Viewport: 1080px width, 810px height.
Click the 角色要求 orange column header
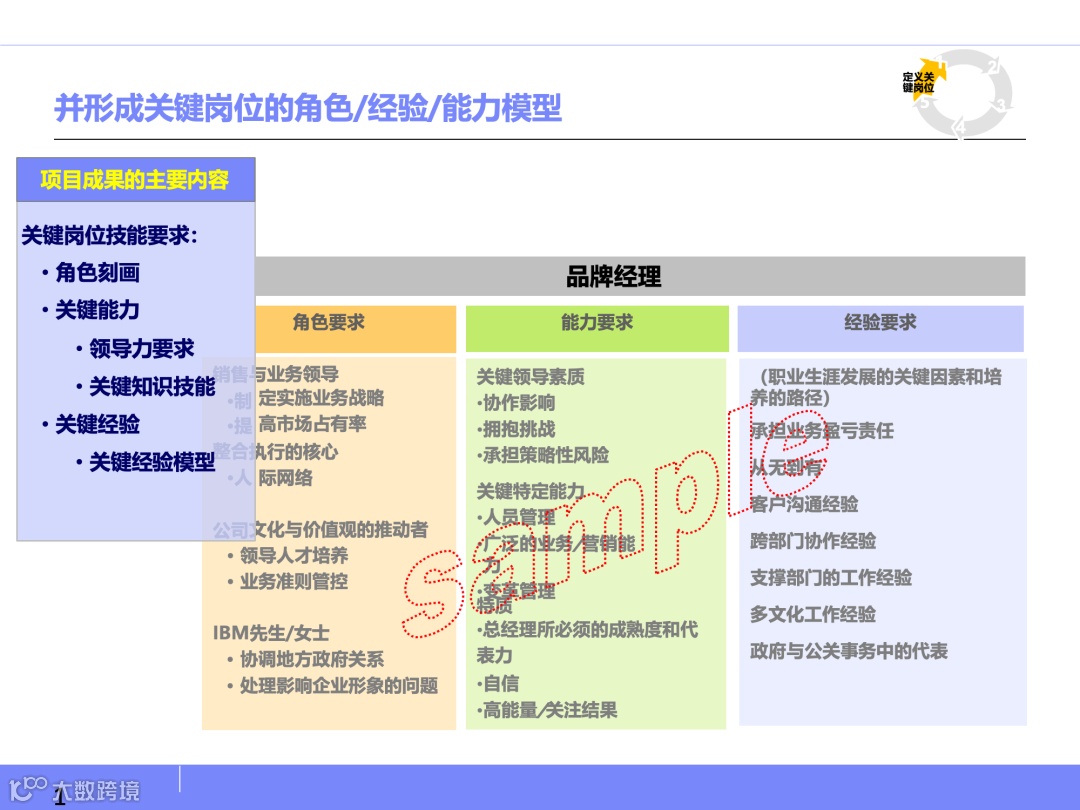[x=355, y=329]
